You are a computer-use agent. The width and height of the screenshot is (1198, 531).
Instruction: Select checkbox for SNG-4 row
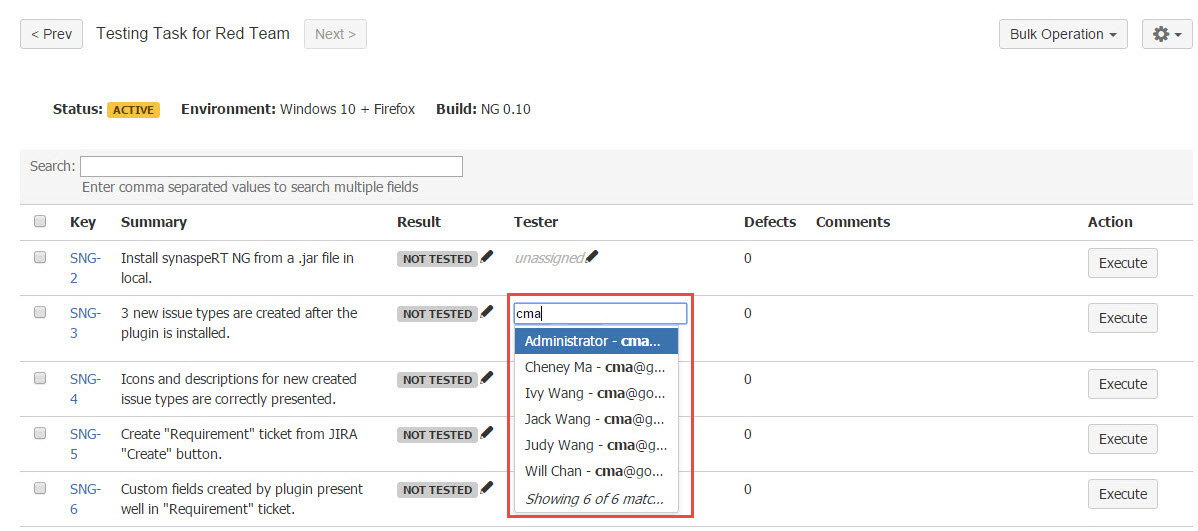point(40,378)
